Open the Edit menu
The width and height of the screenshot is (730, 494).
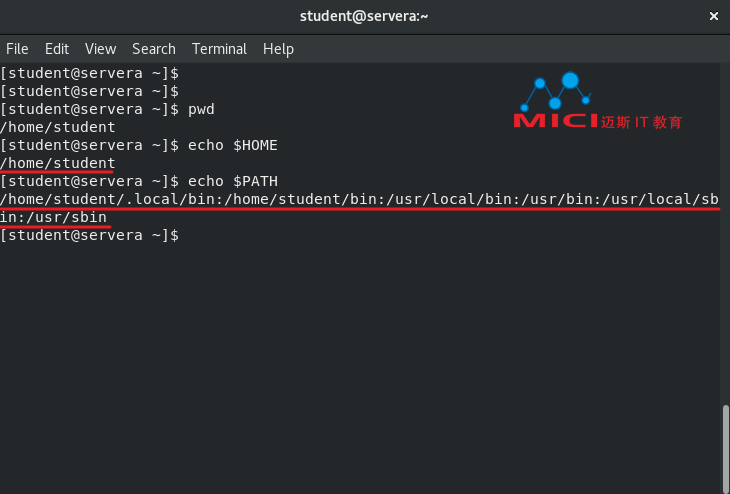coord(57,49)
